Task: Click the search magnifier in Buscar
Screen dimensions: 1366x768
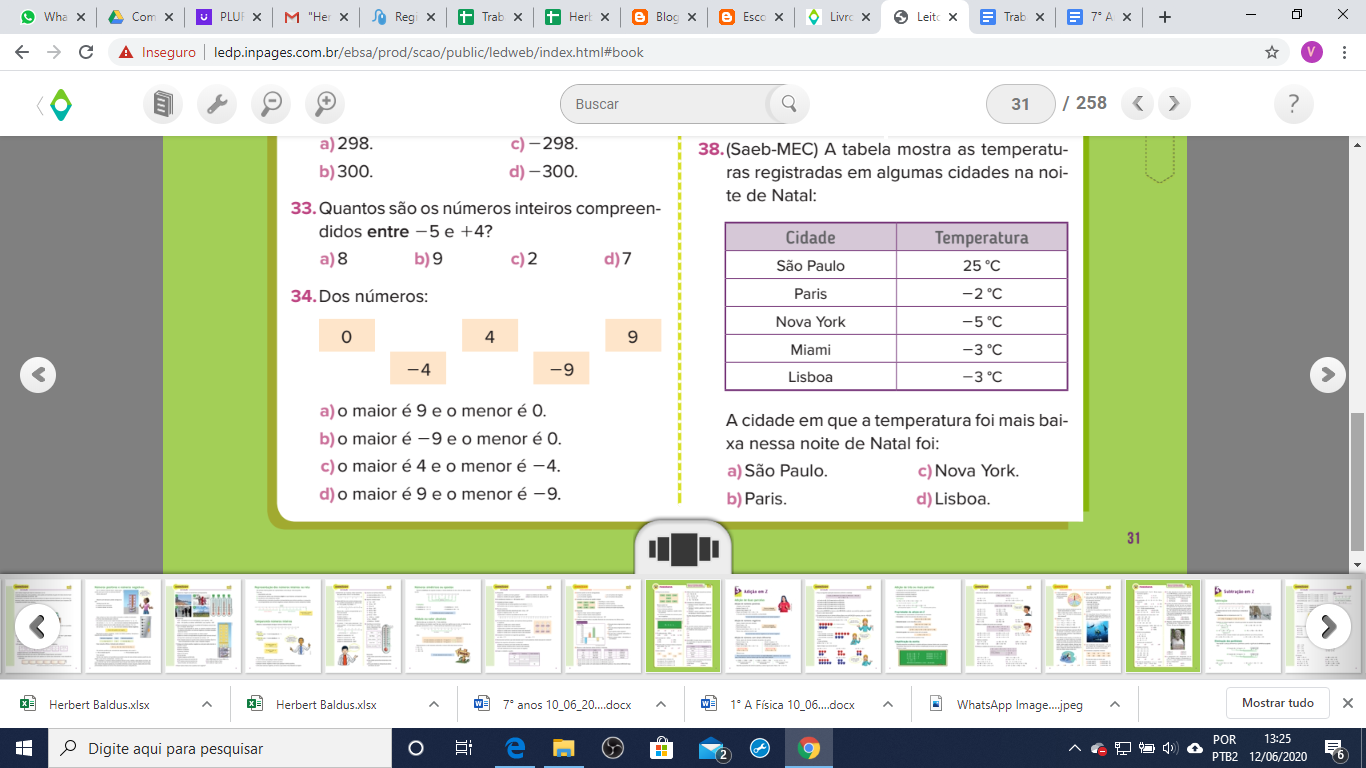Action: tap(788, 103)
